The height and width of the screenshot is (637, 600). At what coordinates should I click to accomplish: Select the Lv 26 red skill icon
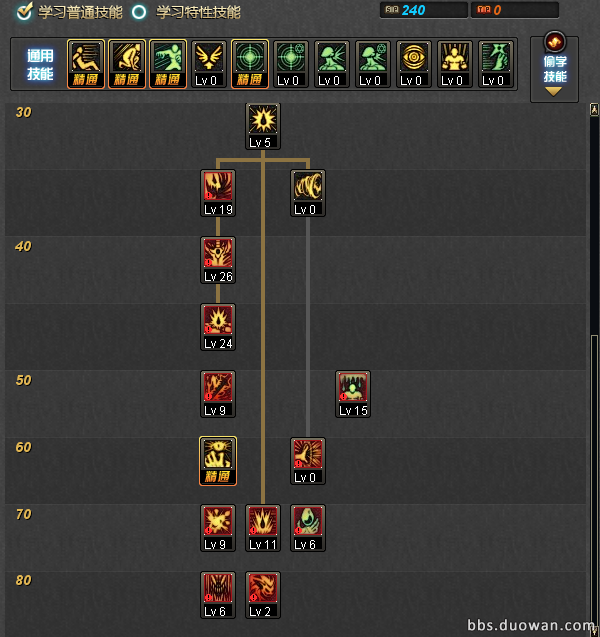click(x=218, y=260)
